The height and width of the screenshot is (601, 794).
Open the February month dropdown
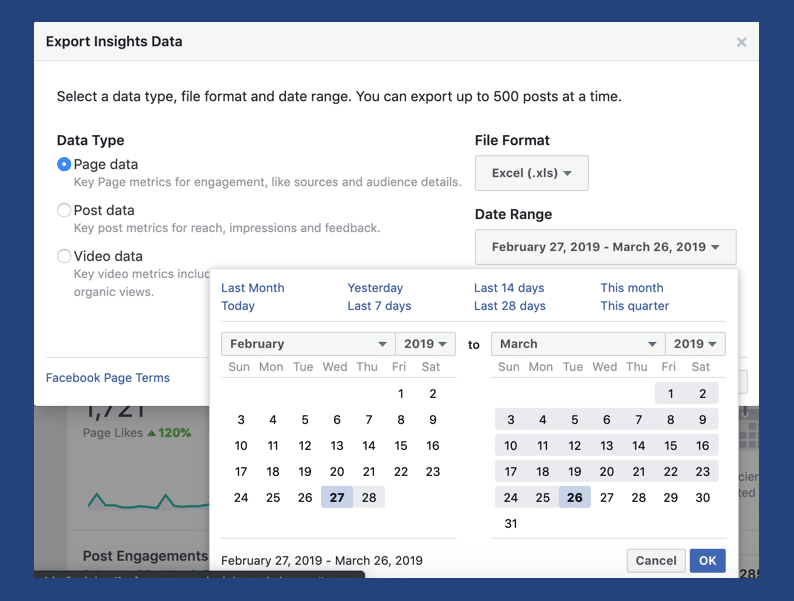[308, 344]
